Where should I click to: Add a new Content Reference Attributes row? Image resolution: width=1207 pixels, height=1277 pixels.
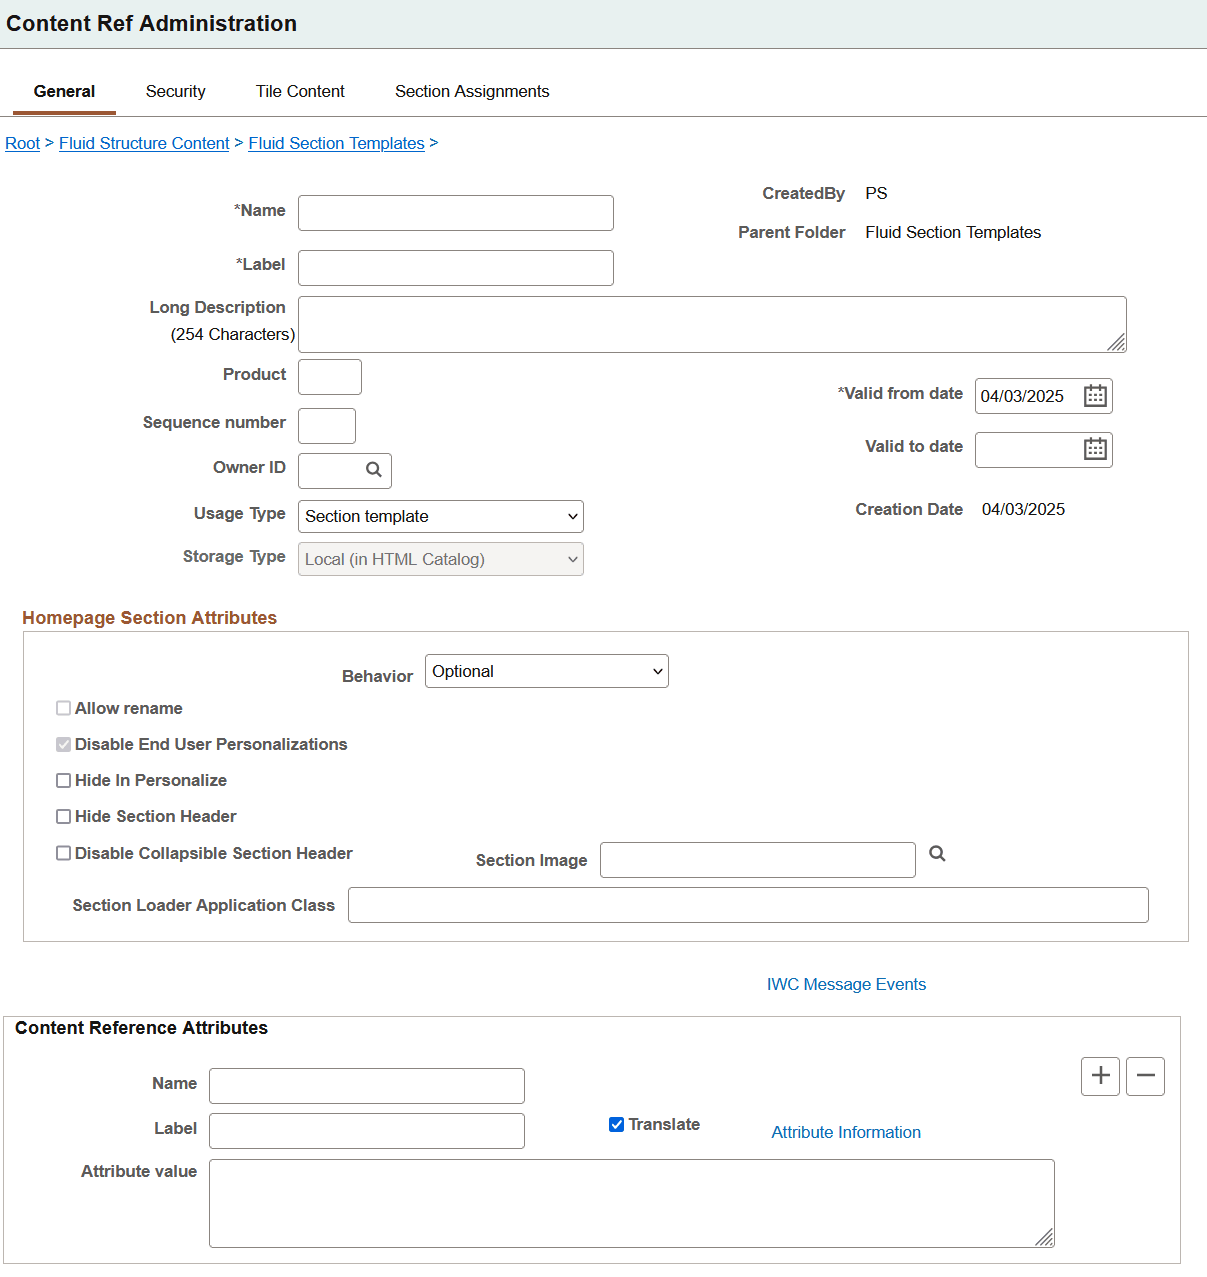tap(1100, 1076)
